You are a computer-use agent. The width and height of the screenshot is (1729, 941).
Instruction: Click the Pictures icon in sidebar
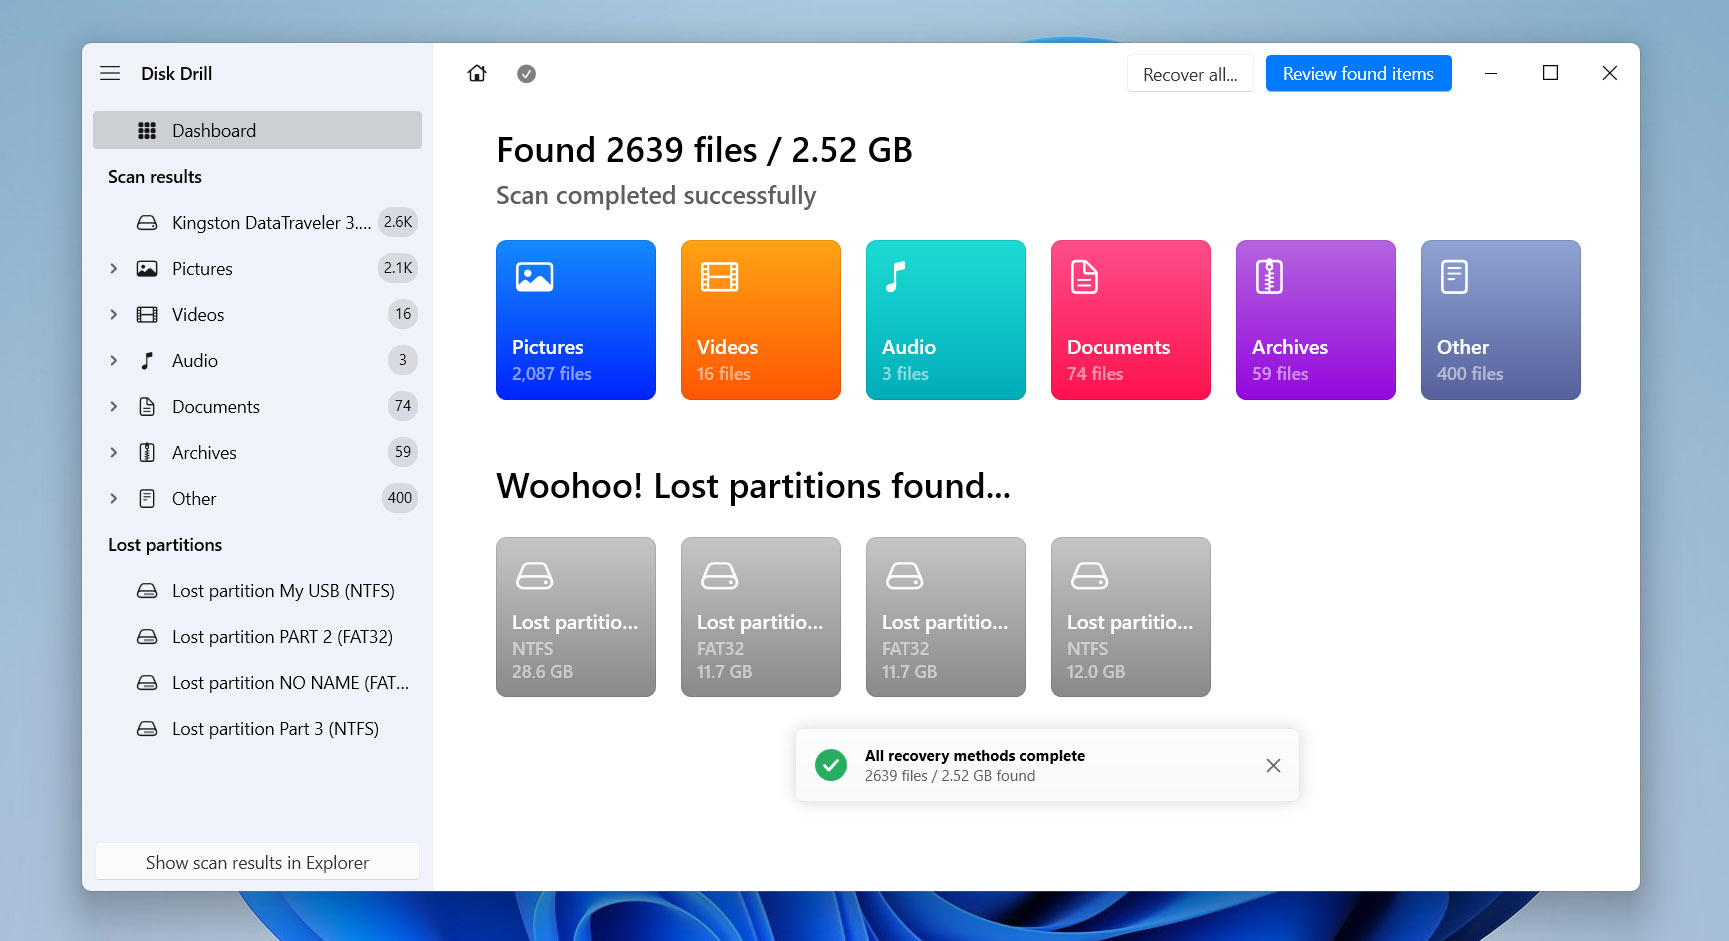(147, 268)
